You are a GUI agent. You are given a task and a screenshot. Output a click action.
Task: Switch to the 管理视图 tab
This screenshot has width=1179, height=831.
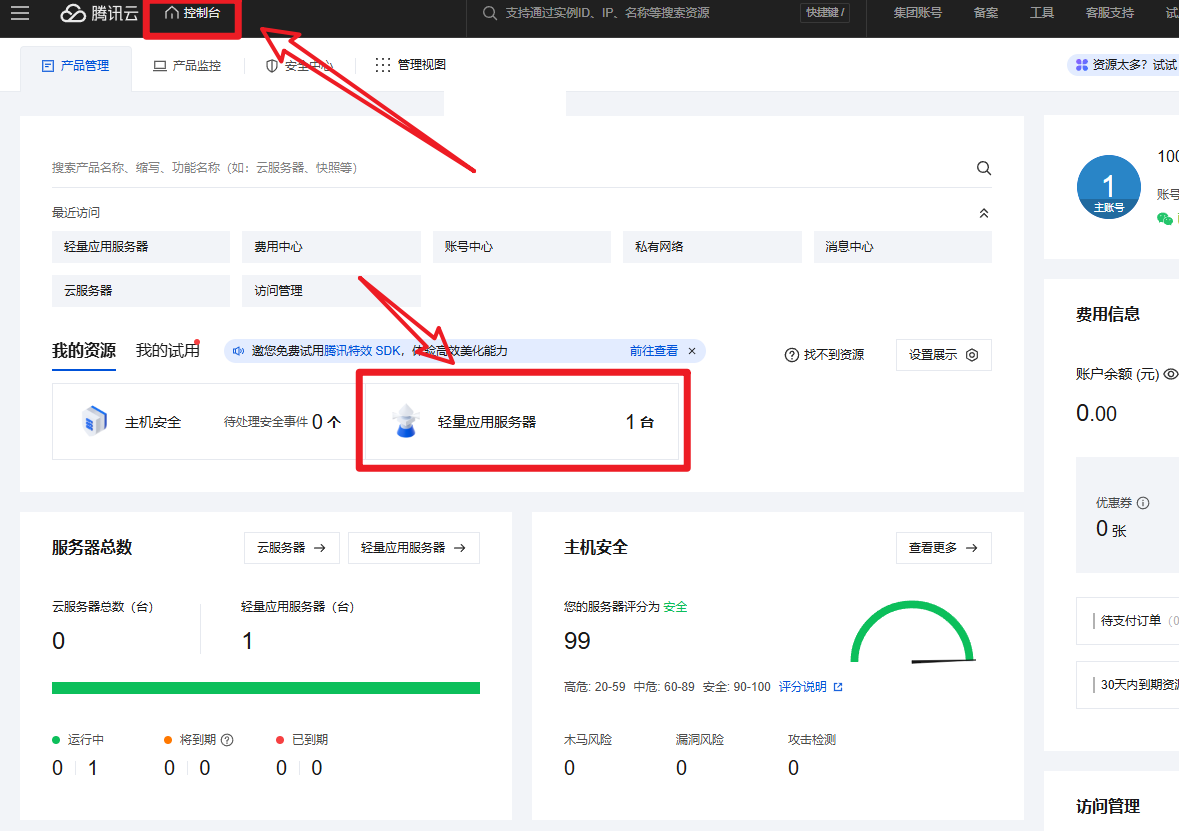click(410, 66)
